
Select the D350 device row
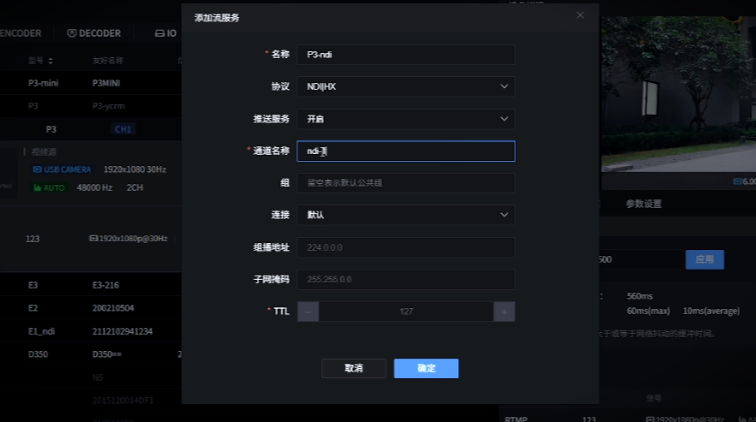point(91,354)
